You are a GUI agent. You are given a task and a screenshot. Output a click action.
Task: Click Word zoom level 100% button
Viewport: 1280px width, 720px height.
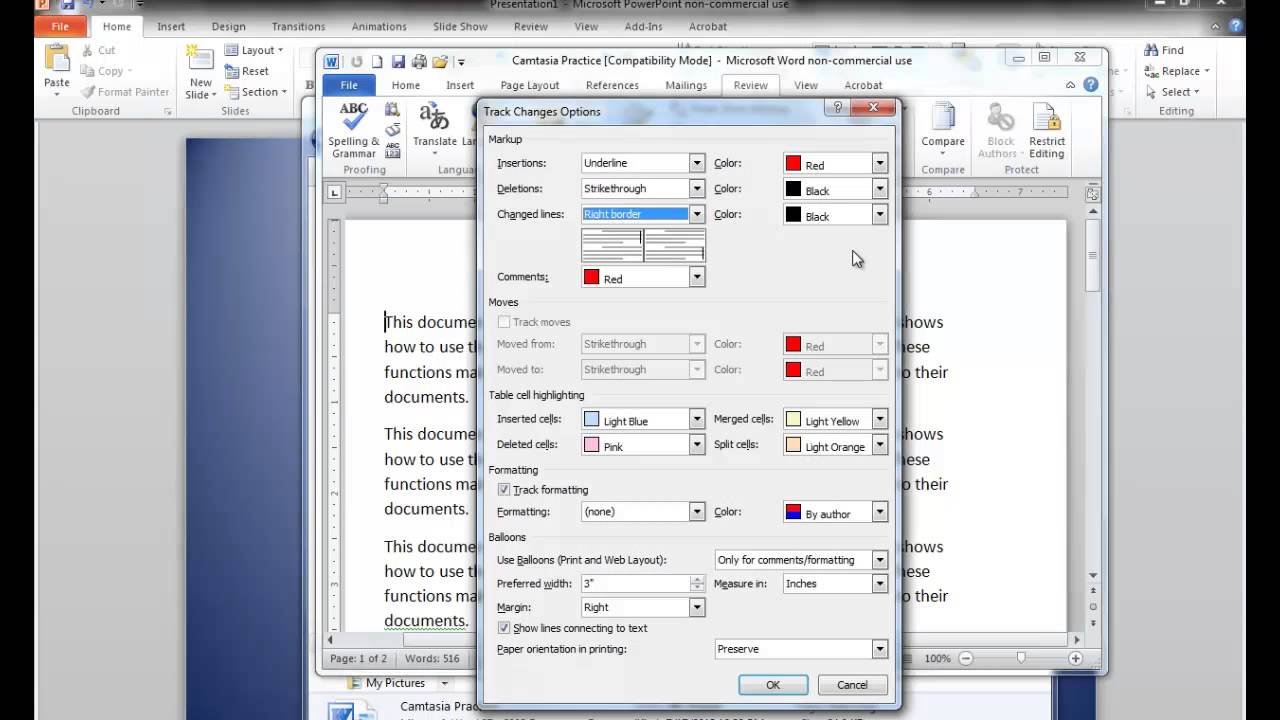pos(937,659)
